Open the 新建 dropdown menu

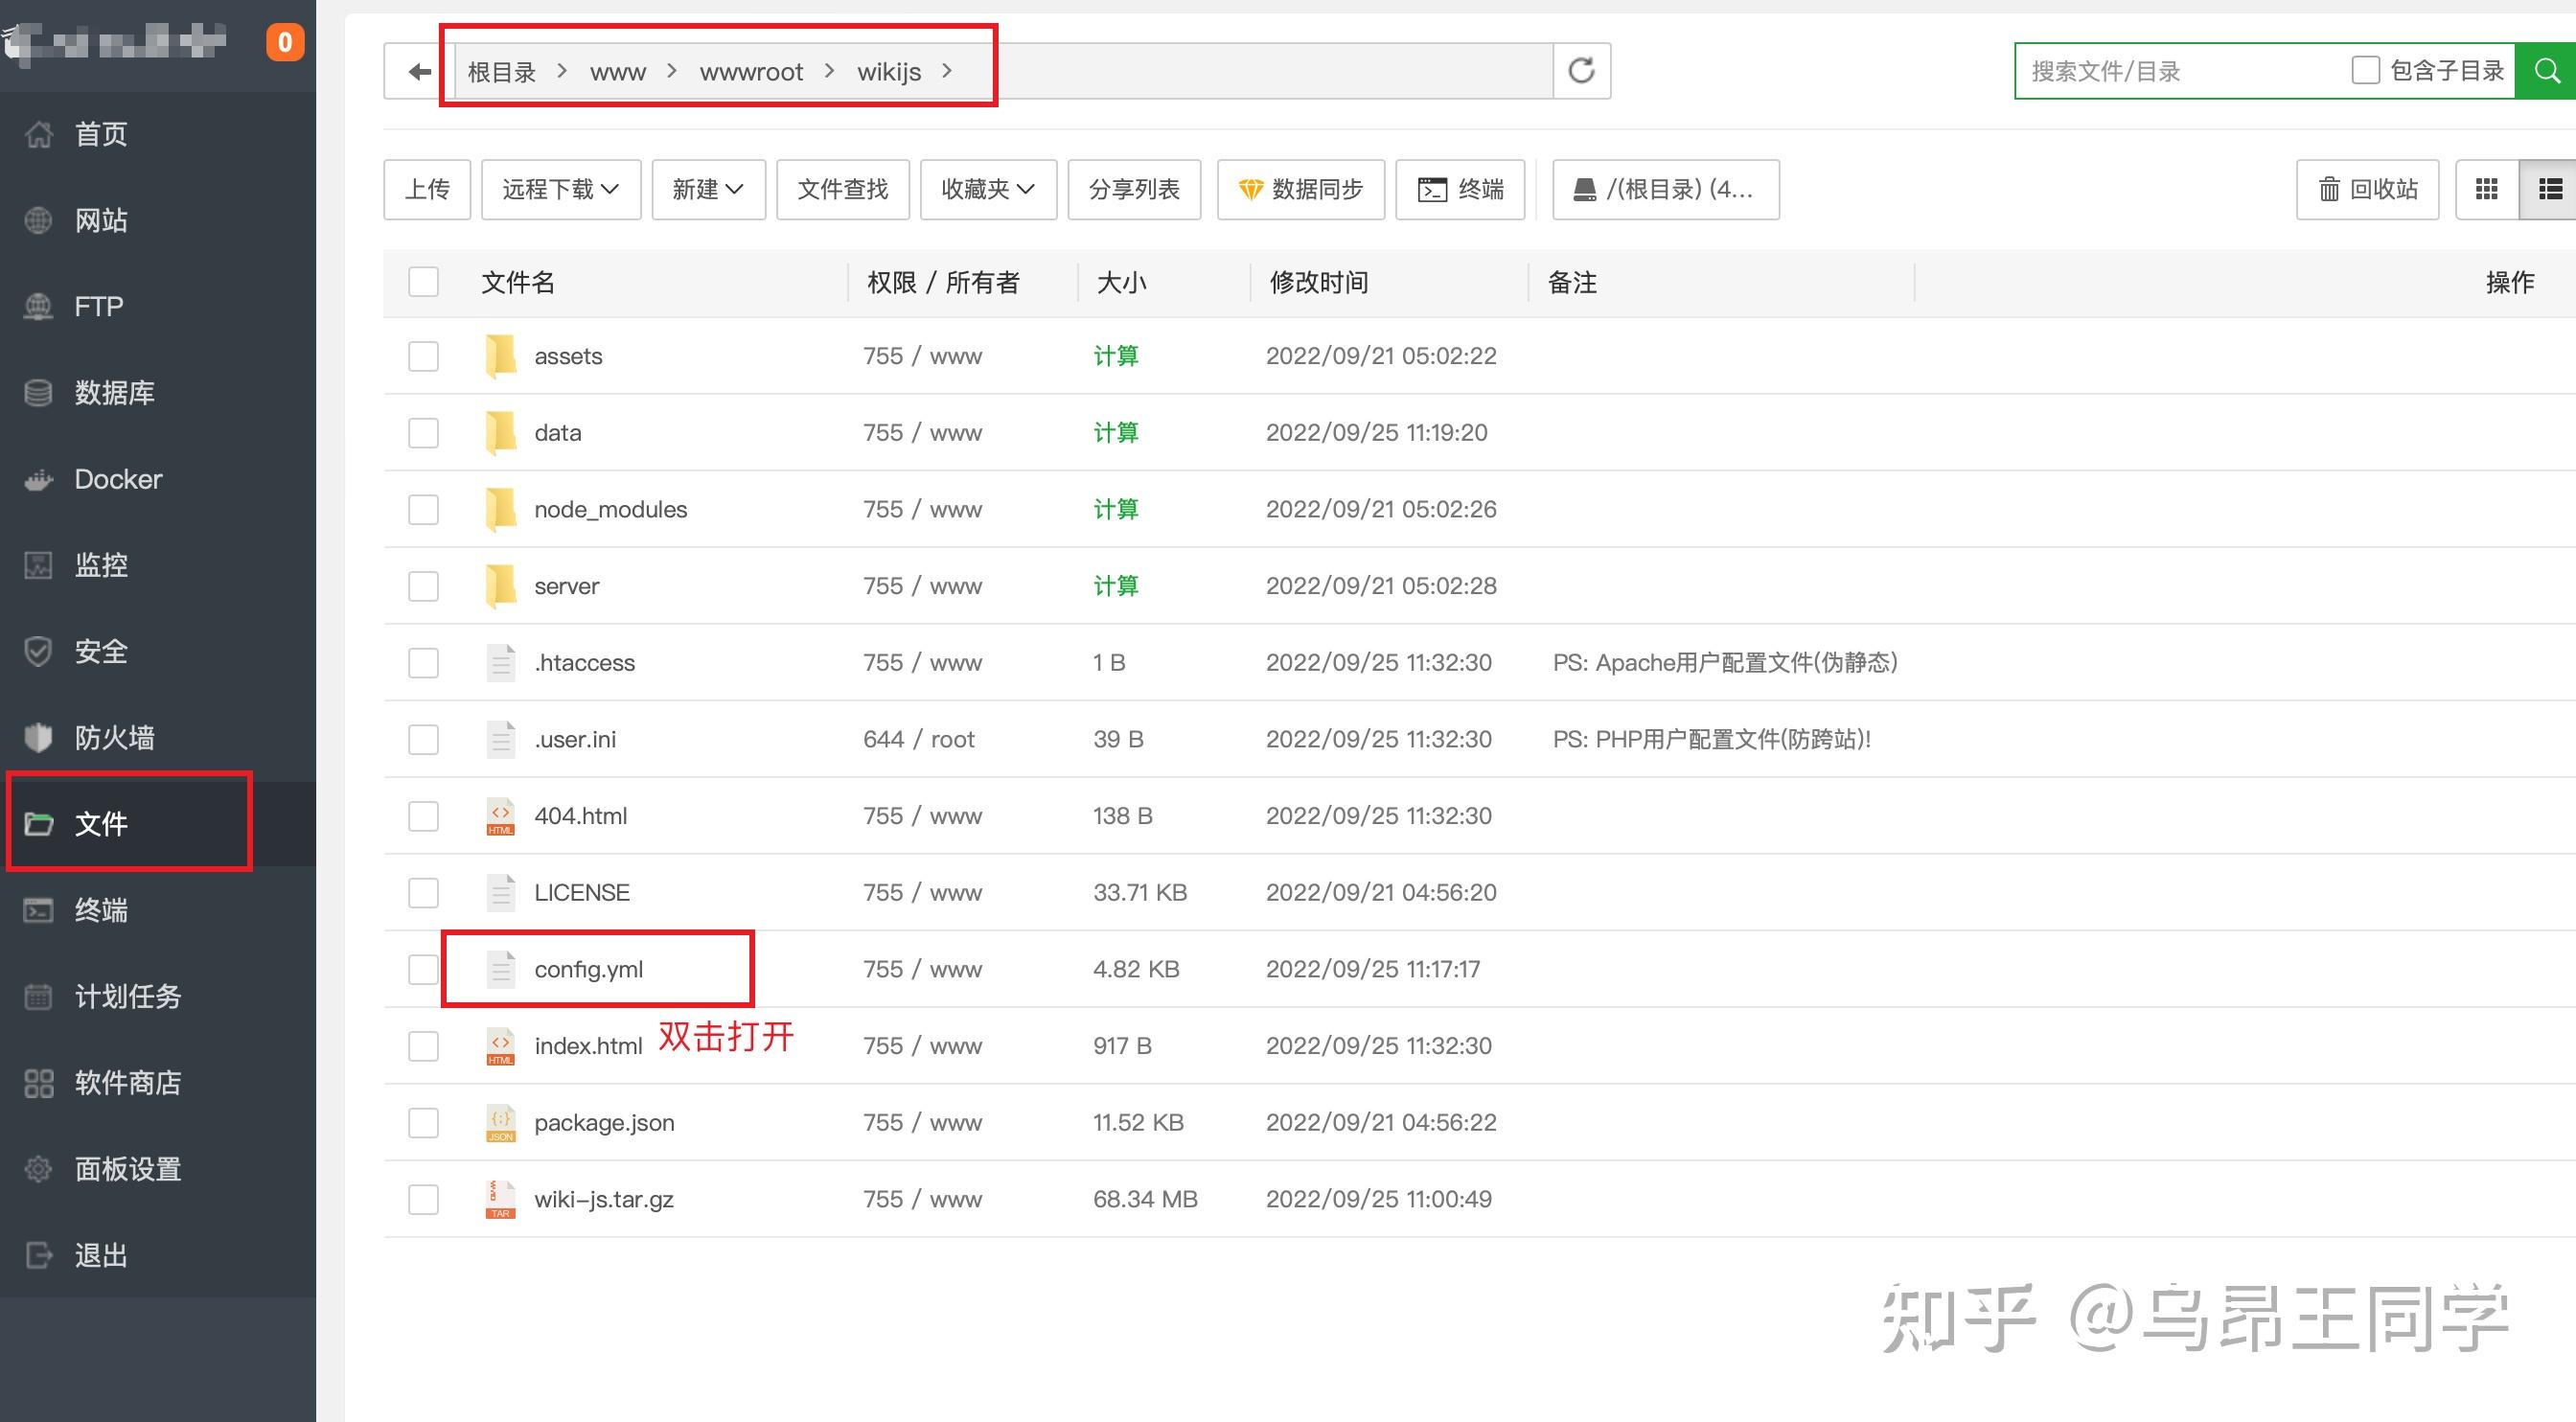tap(708, 189)
